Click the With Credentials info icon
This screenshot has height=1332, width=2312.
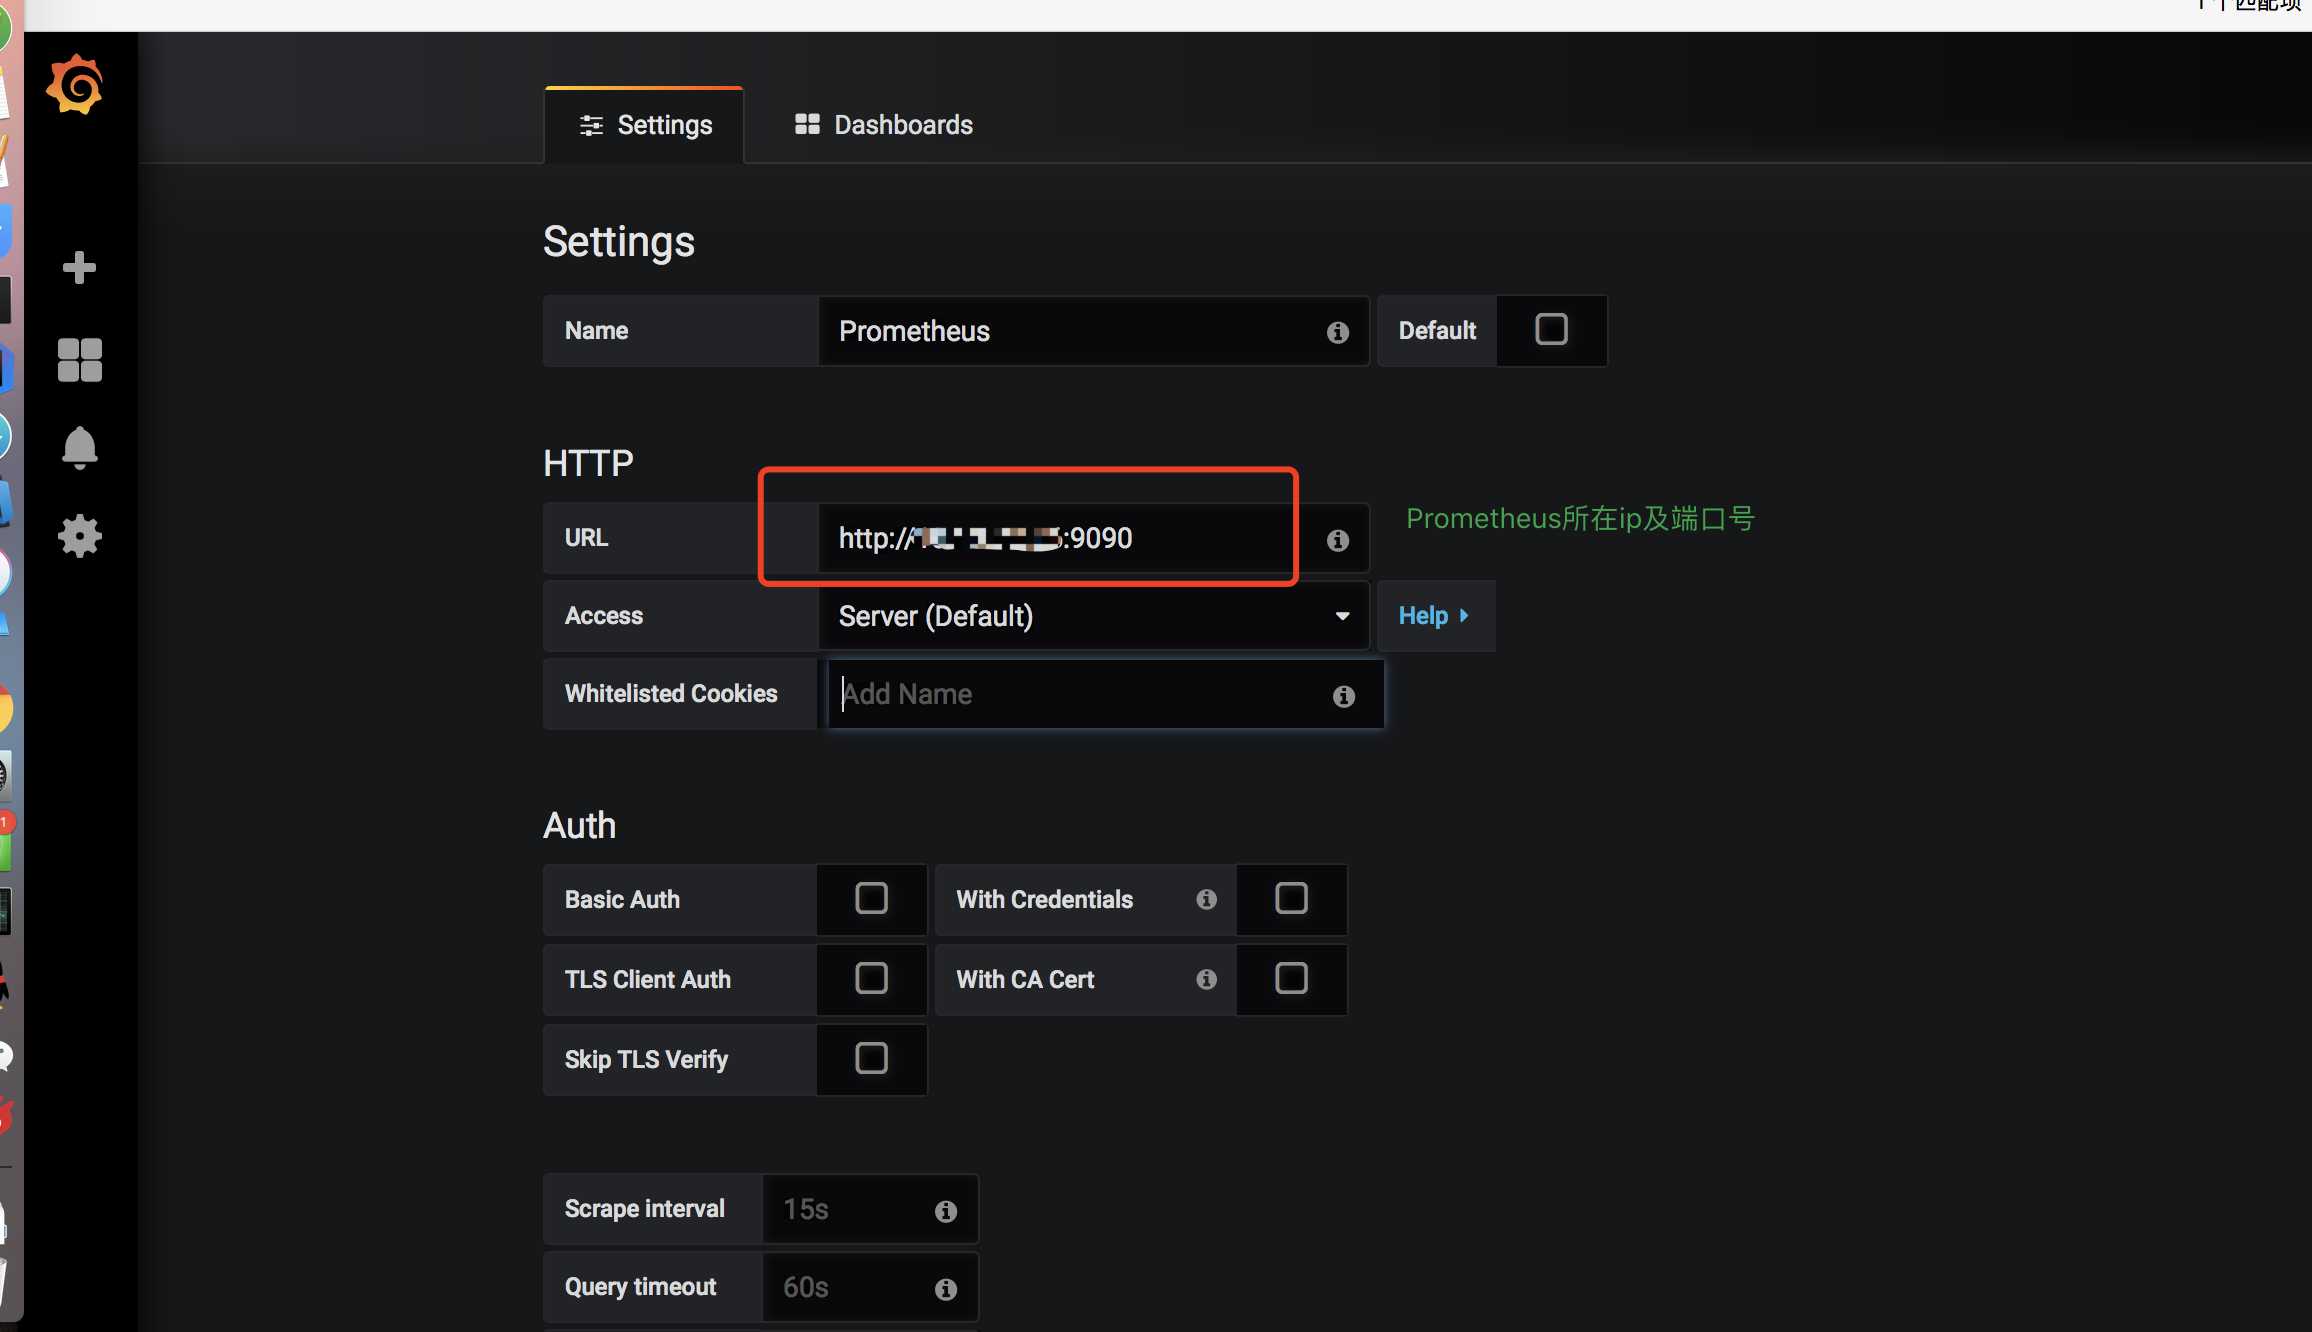point(1205,897)
